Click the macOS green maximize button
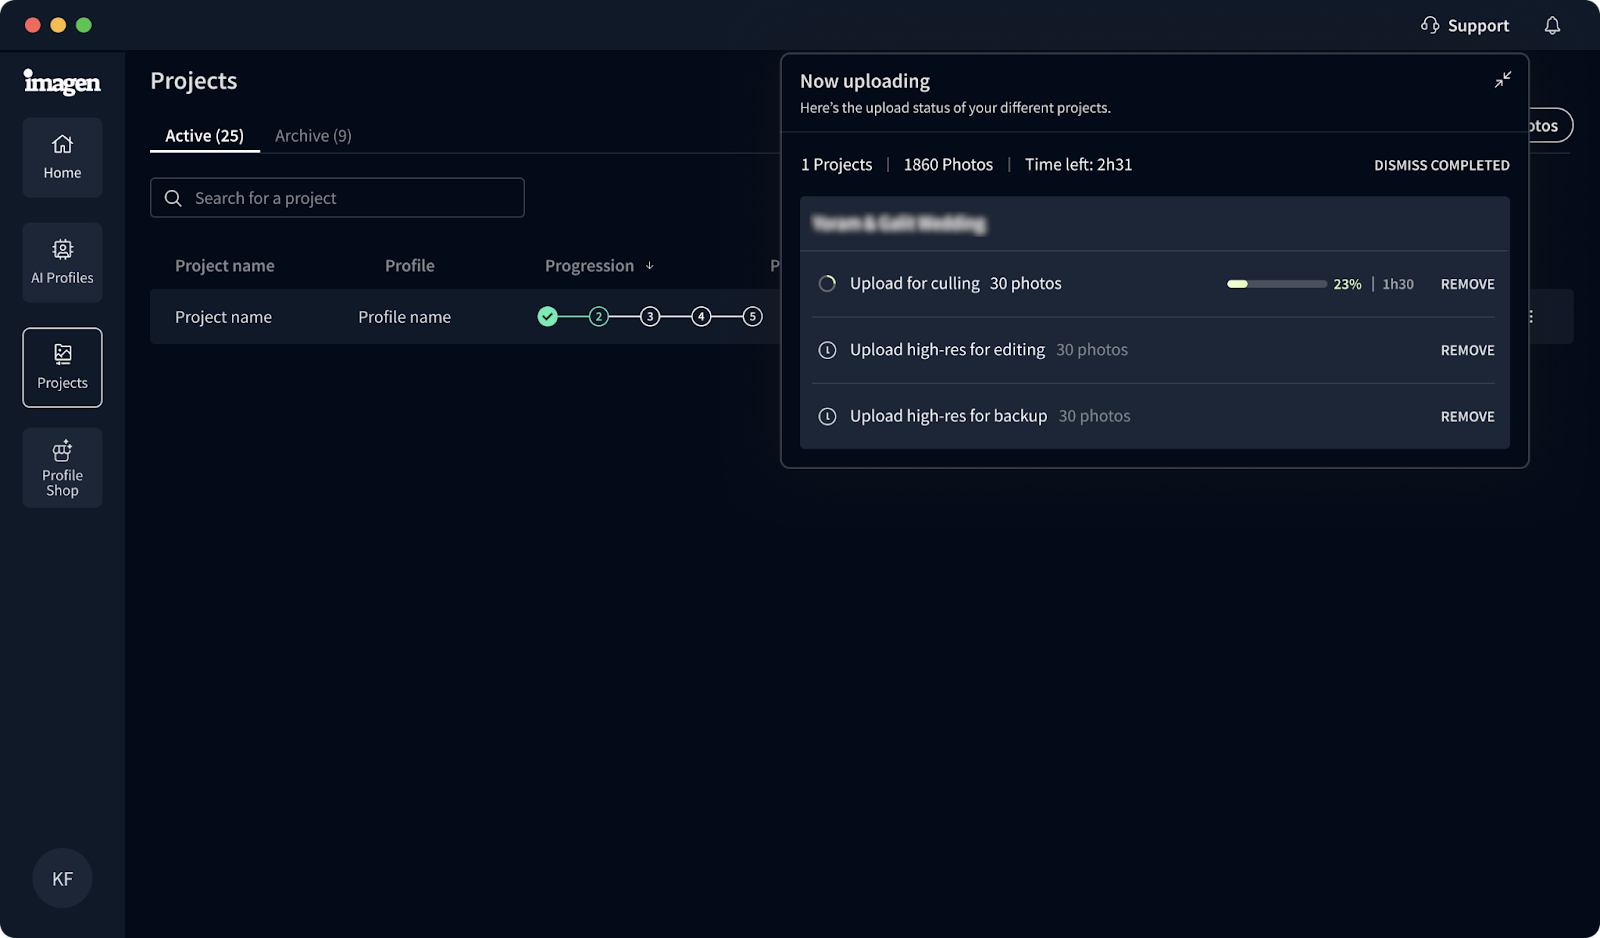This screenshot has height=938, width=1600. (x=84, y=25)
